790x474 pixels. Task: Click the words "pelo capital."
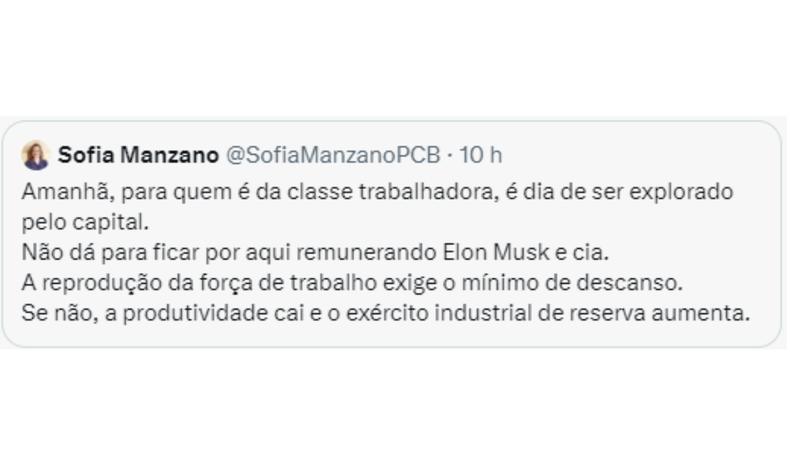(69, 220)
